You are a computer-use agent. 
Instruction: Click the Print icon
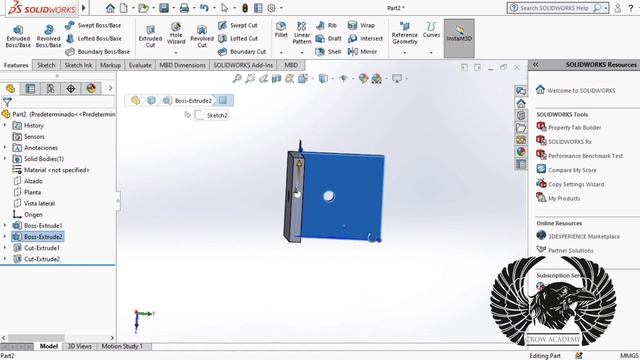click(184, 8)
